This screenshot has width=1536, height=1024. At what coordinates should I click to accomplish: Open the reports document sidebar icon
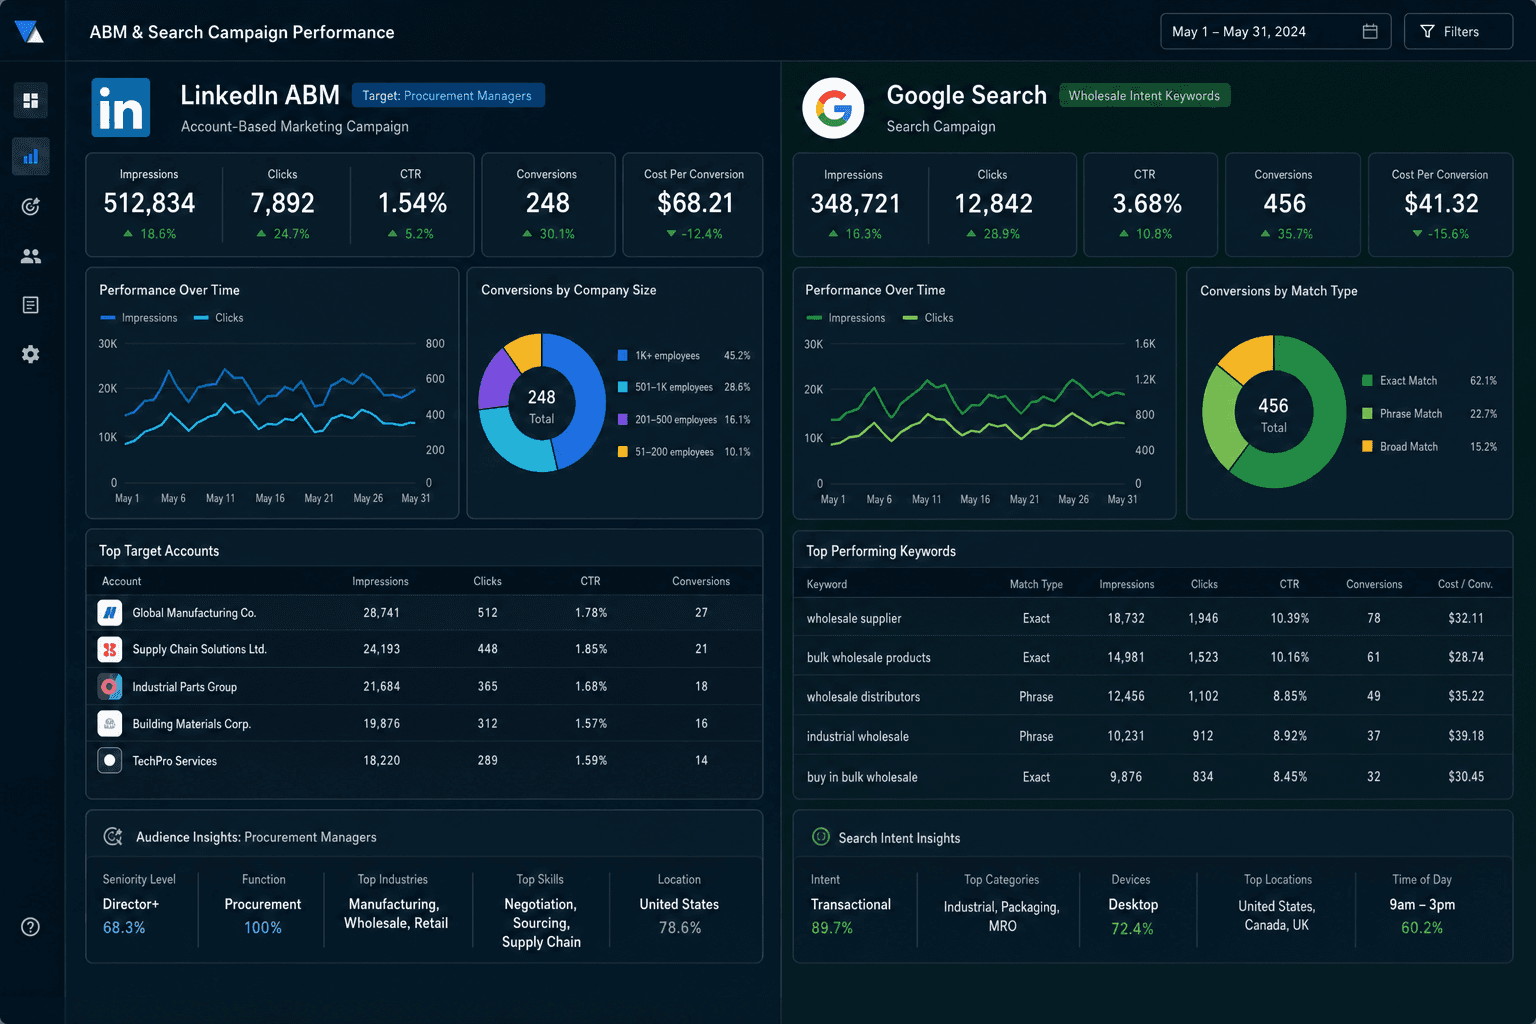tap(31, 305)
